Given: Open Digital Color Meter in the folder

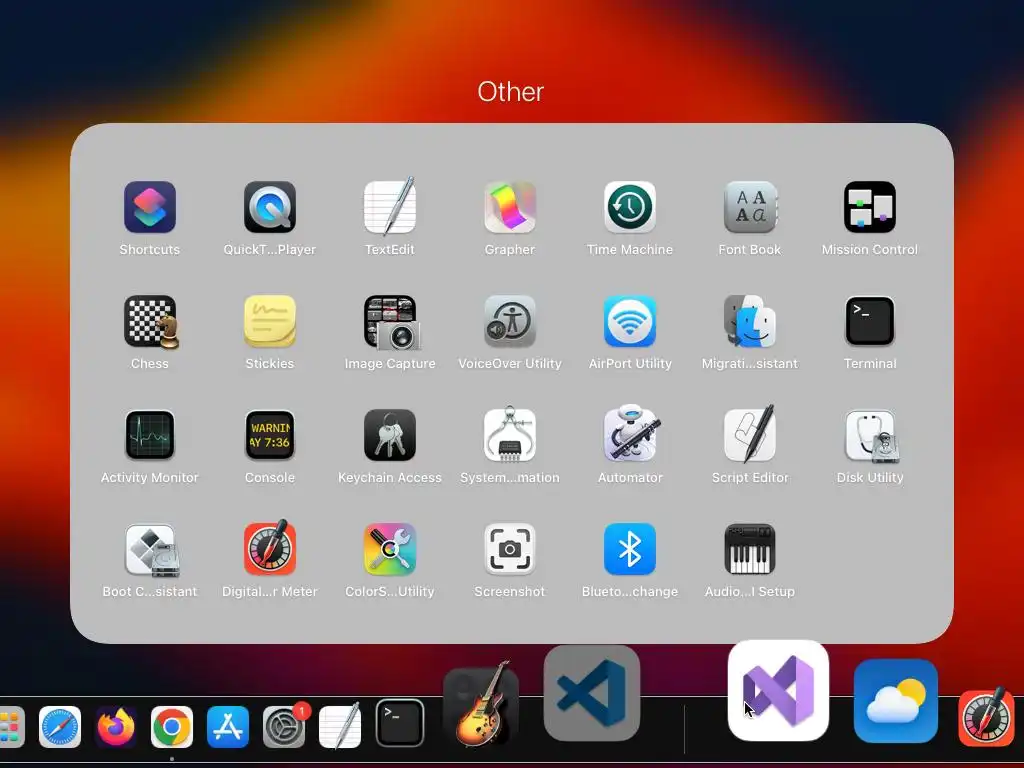Looking at the screenshot, I should (x=270, y=548).
